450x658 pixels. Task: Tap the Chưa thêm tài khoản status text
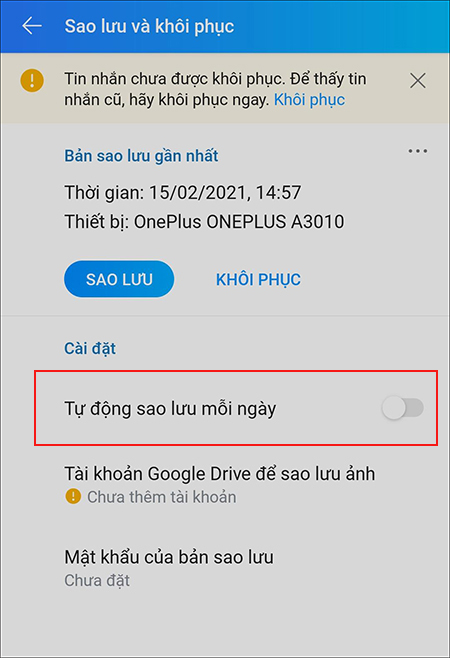tap(162, 497)
